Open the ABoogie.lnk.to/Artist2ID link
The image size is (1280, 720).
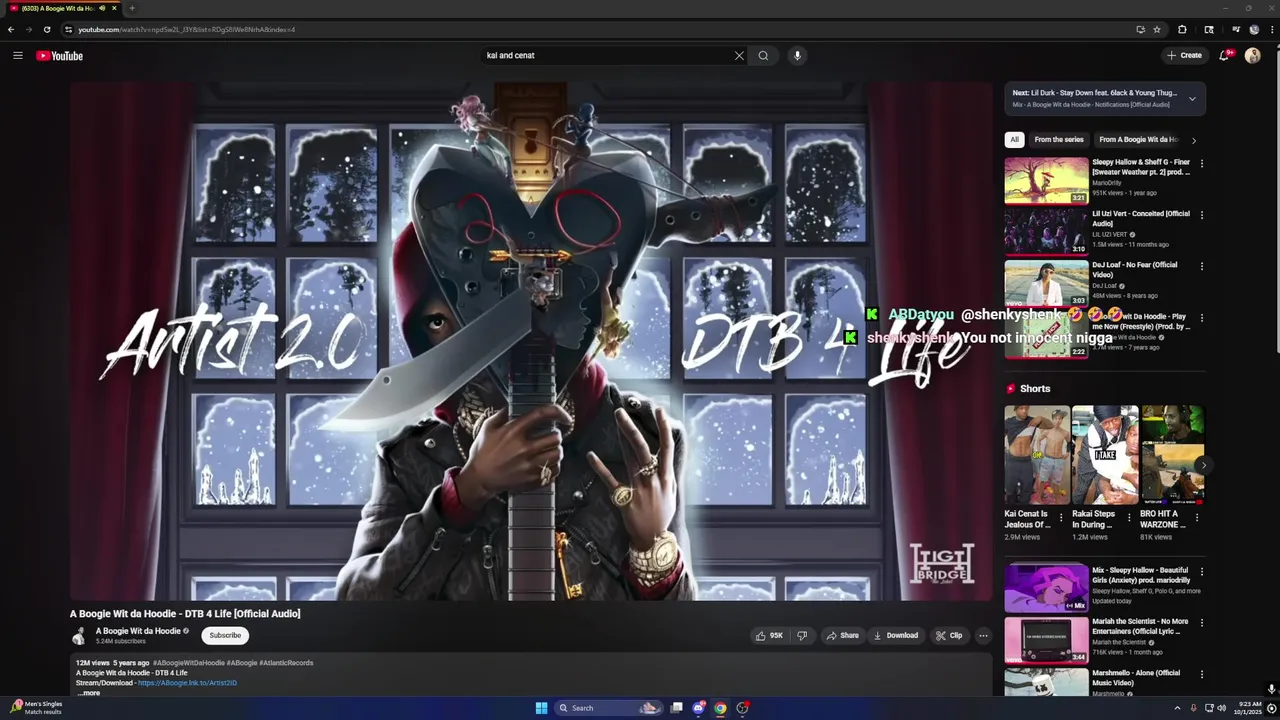(187, 683)
